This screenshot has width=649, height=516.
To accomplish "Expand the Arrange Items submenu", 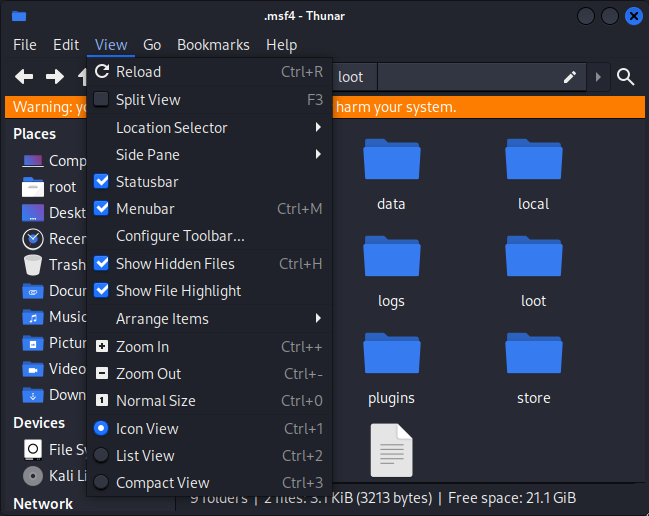I will [209, 318].
